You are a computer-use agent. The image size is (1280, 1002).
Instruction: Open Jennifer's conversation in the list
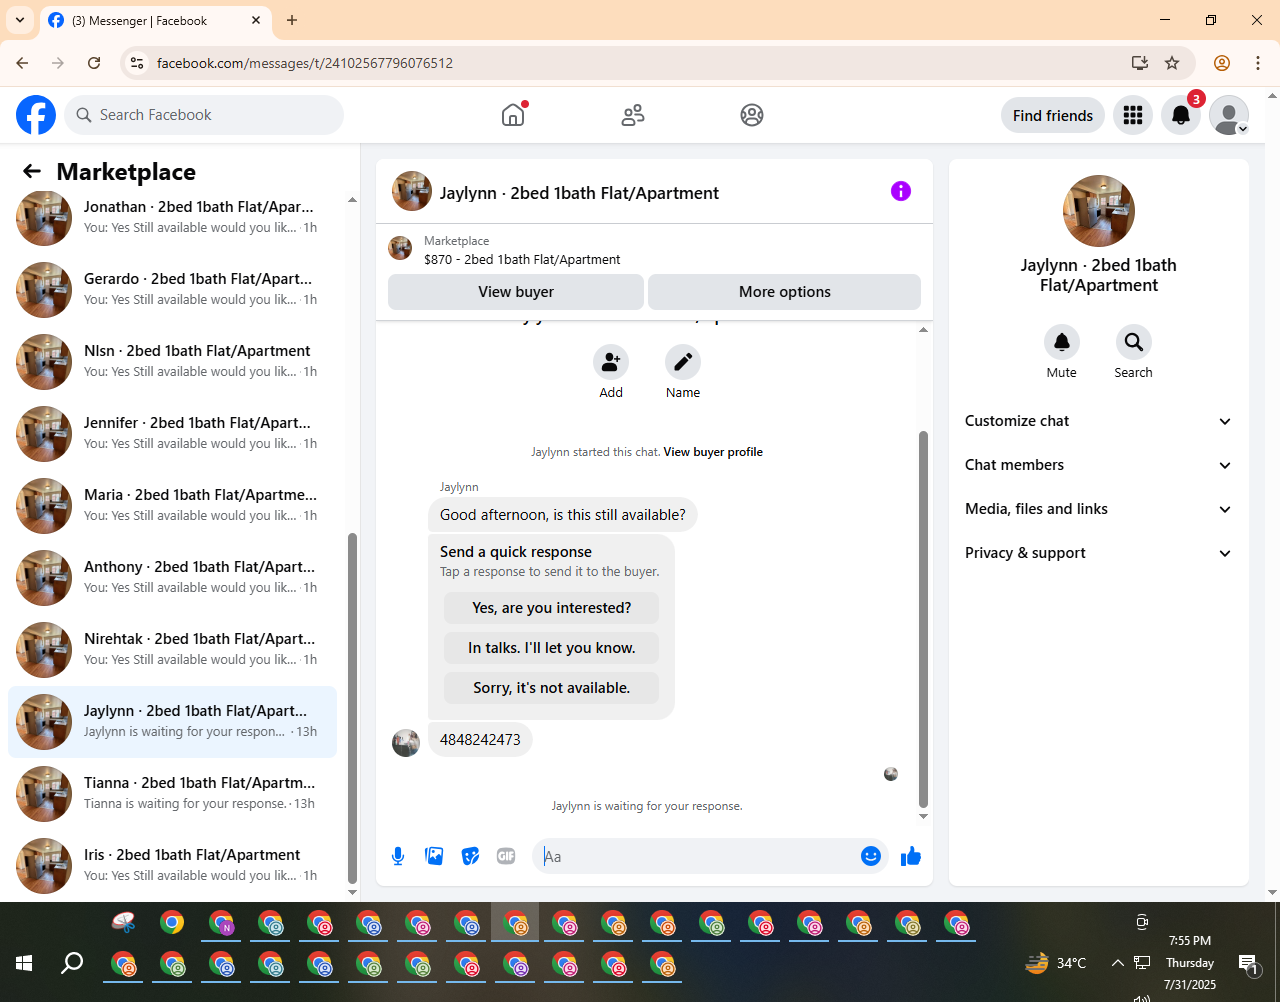click(172, 433)
